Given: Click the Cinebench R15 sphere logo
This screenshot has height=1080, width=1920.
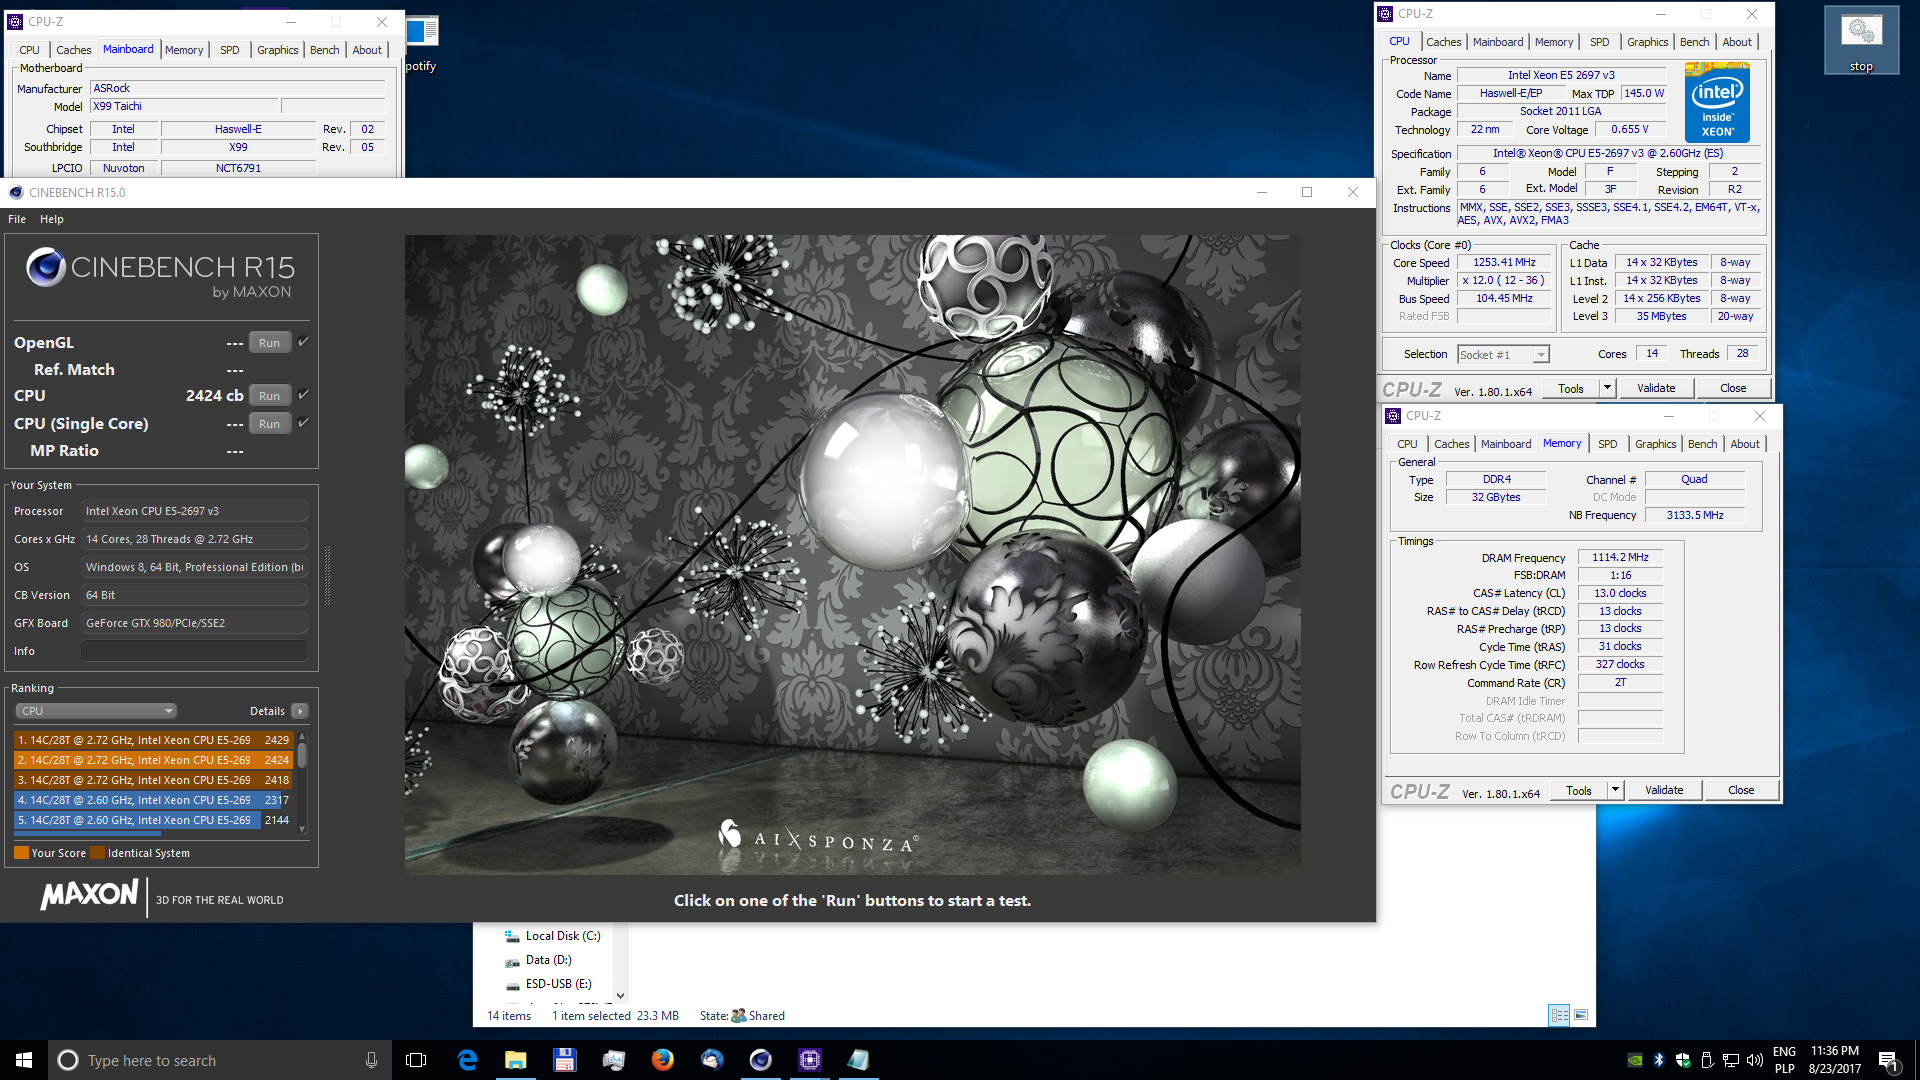Looking at the screenshot, I should pyautogui.click(x=46, y=267).
